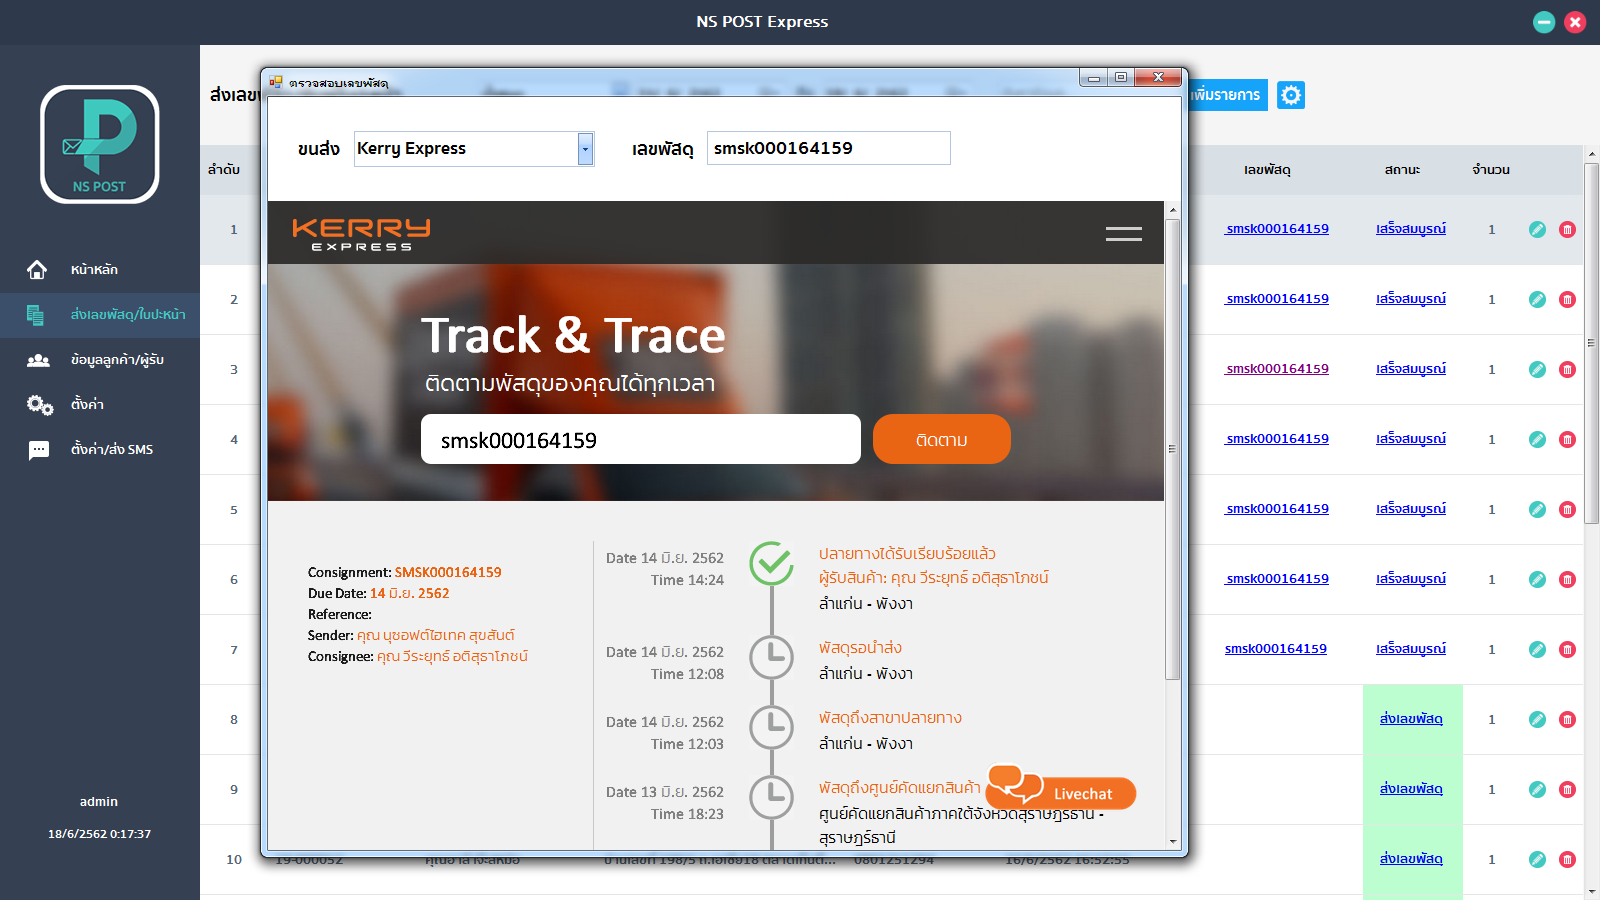The width and height of the screenshot is (1600, 900).
Task: Click the edit icon in row 2
Action: pyautogui.click(x=1537, y=300)
